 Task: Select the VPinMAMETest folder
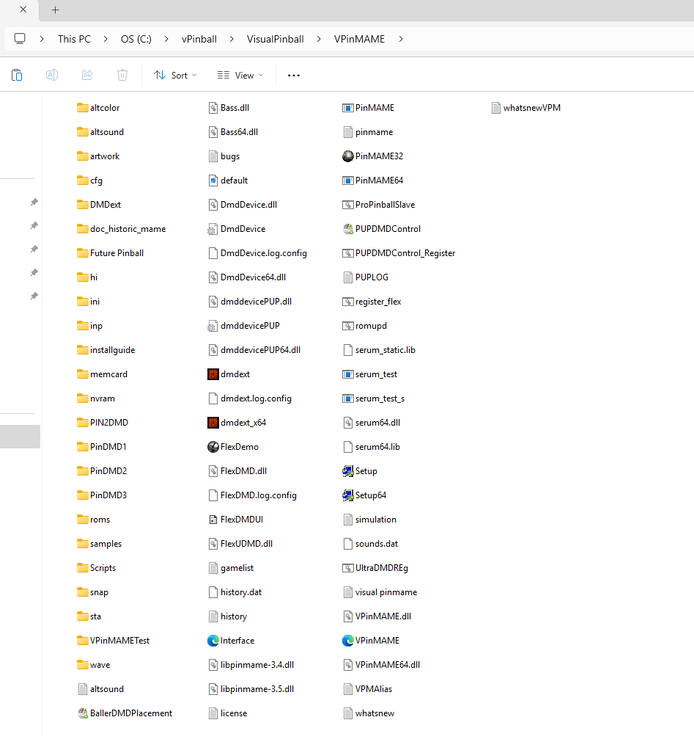[x=113, y=640]
